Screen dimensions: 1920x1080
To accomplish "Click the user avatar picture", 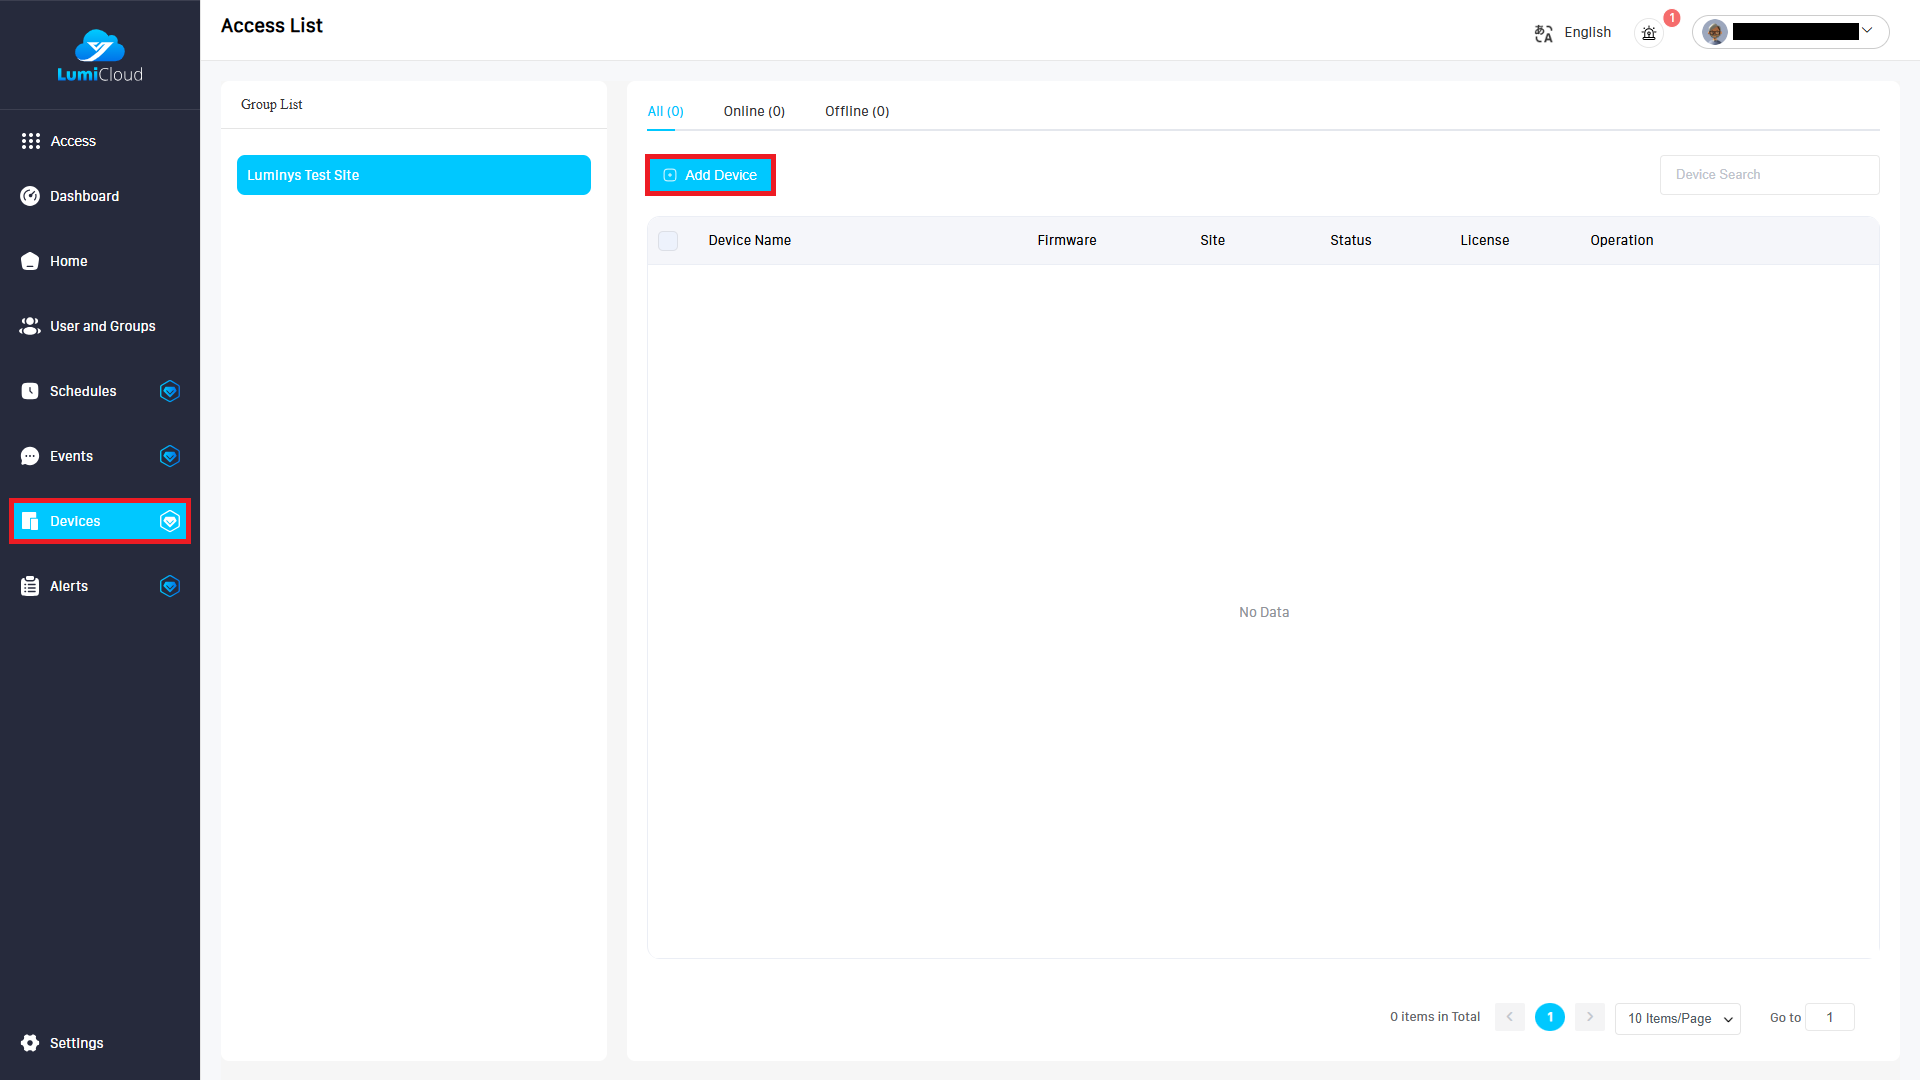I will [1715, 32].
